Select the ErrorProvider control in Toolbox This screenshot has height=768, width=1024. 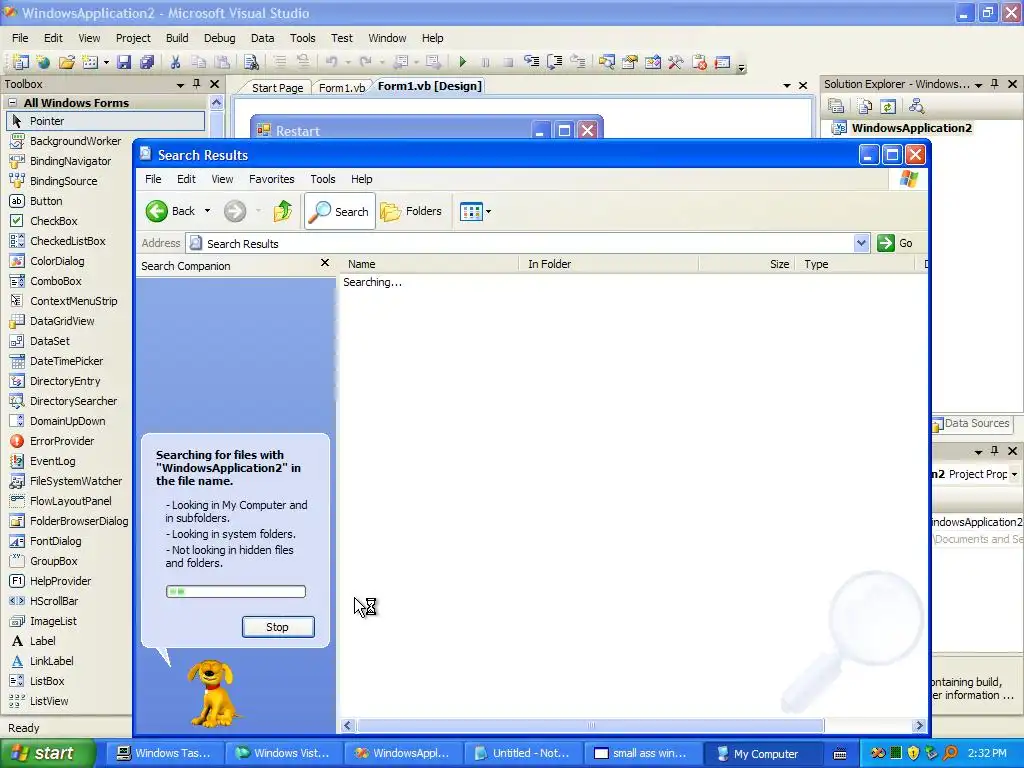click(x=62, y=441)
